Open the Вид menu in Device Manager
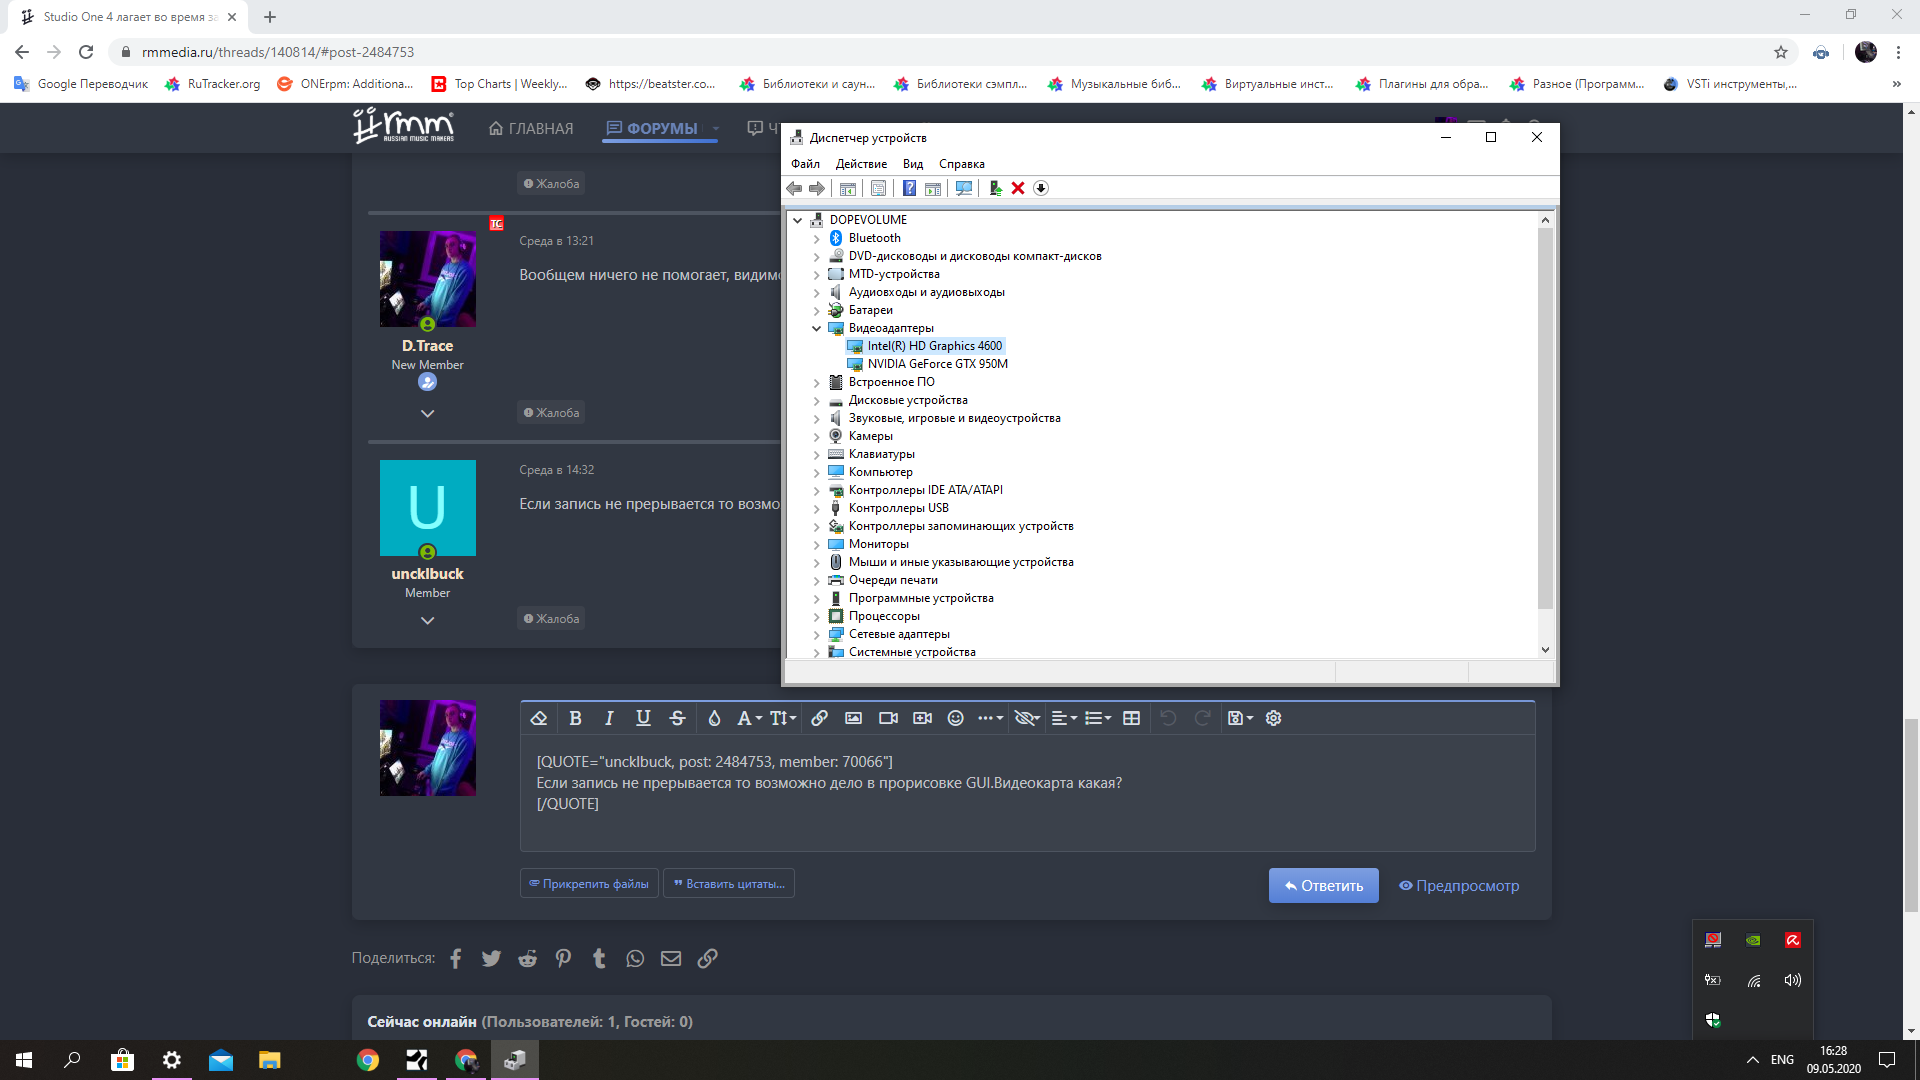Screen dimensions: 1920x1080 [912, 164]
